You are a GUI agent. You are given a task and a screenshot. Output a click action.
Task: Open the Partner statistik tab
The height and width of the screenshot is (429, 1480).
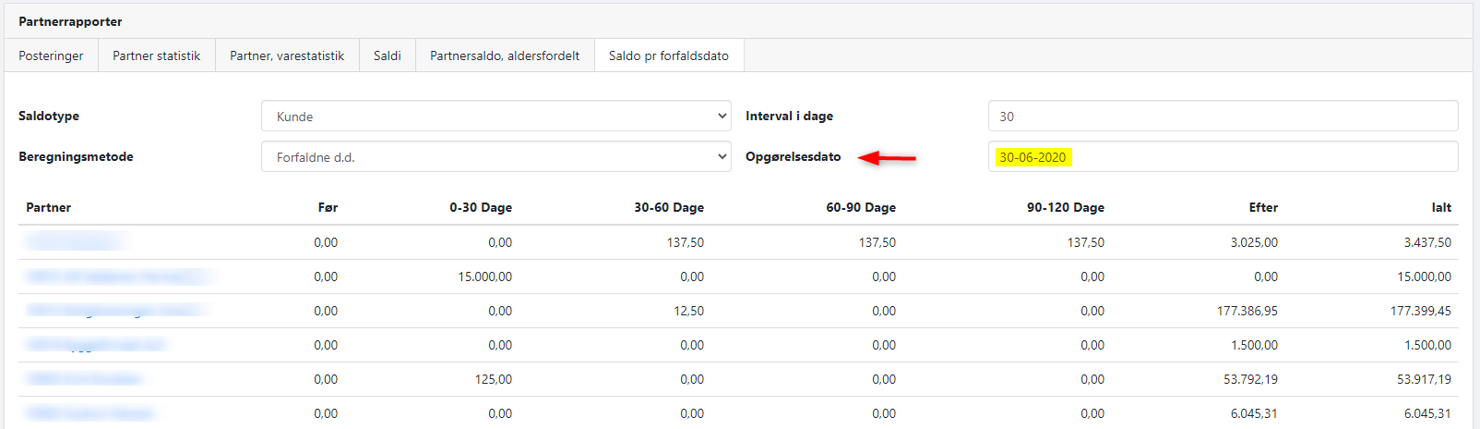[156, 56]
